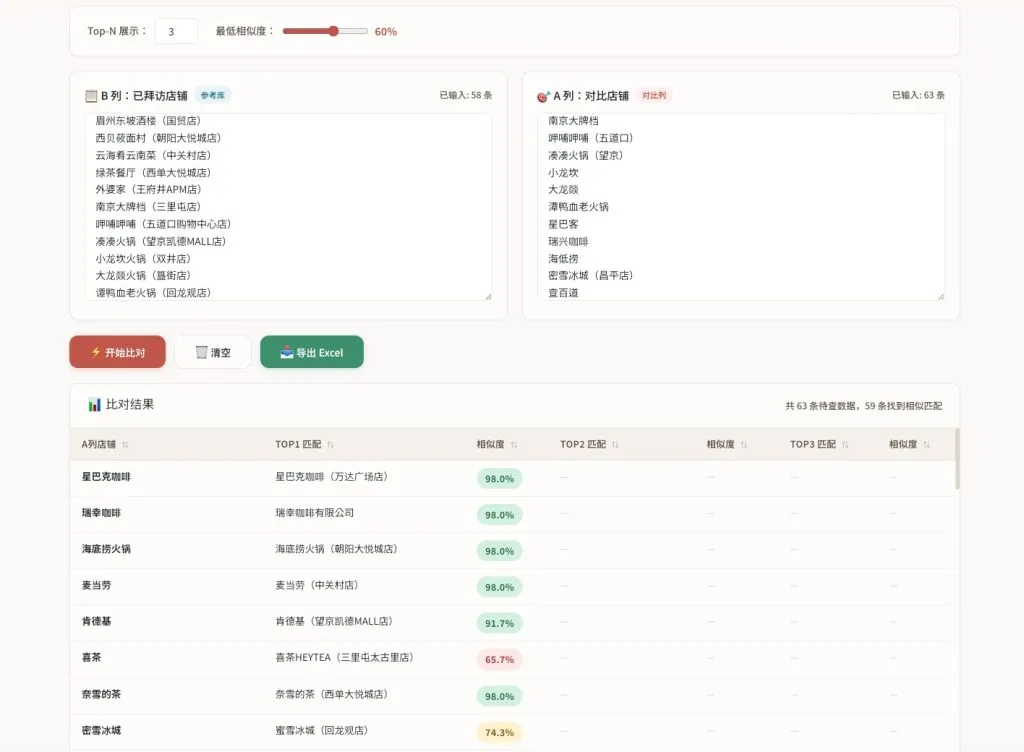Click B列 textarea resize grip
1024x752 pixels.
(x=488, y=296)
